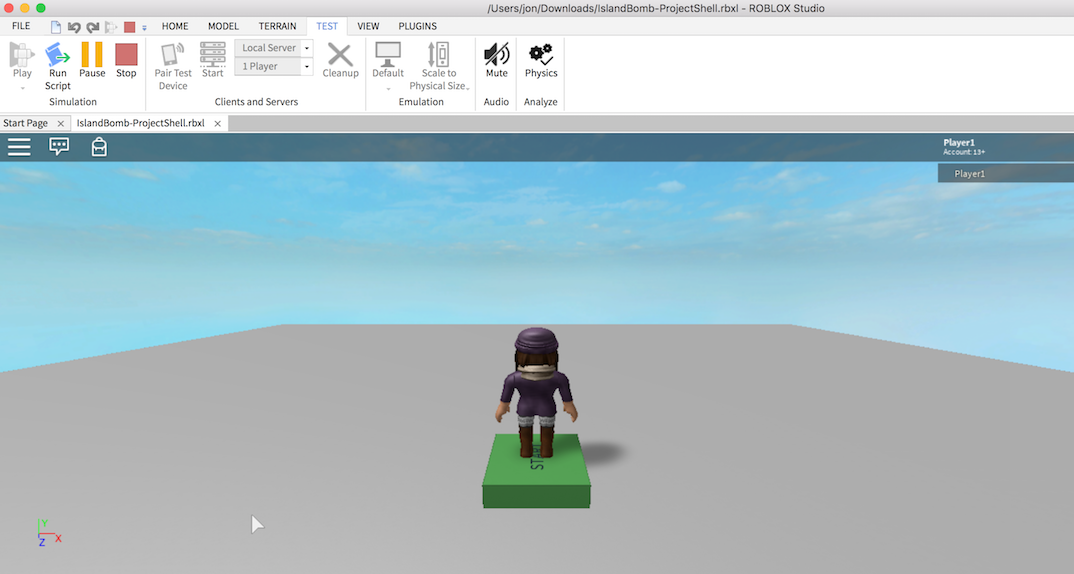
Task: Switch to the Start Page document tab
Action: point(25,123)
